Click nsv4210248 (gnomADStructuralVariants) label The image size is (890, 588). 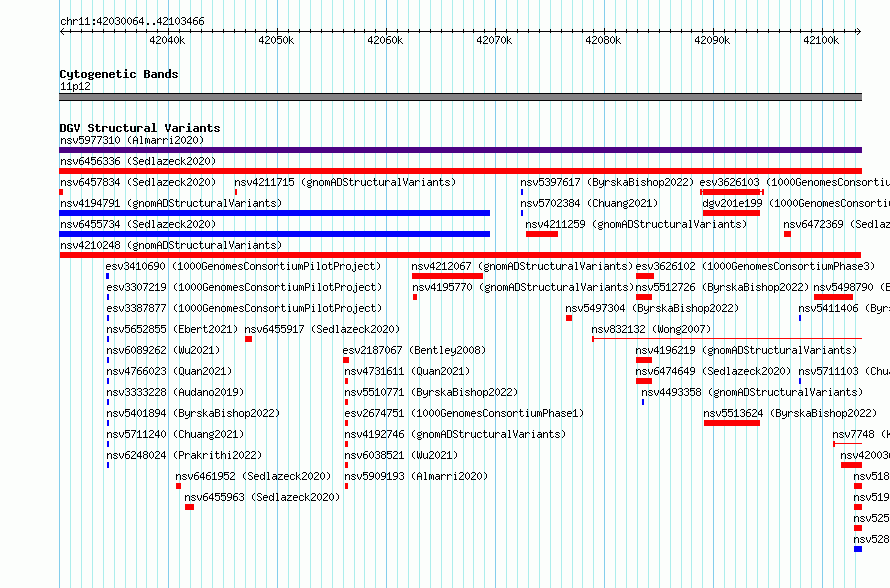point(171,245)
